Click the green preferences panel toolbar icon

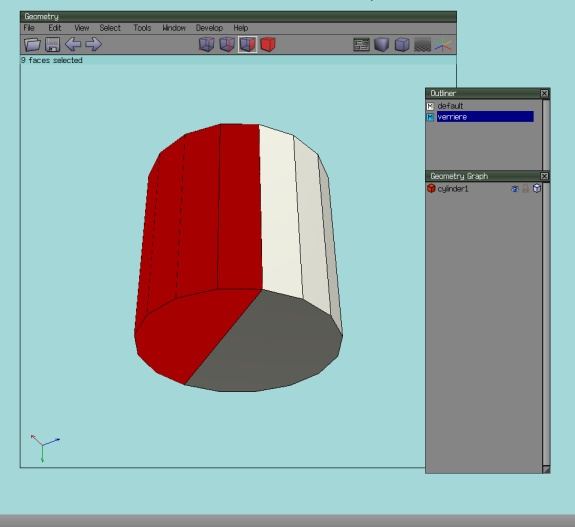tap(361, 45)
